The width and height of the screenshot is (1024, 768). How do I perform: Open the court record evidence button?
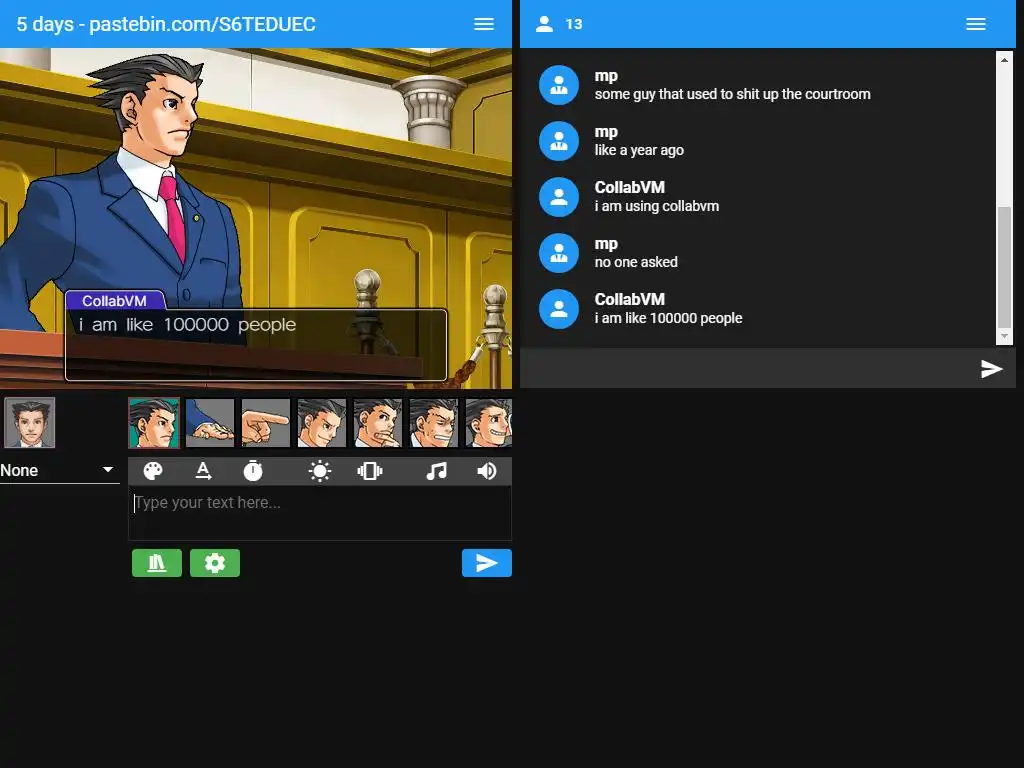157,563
